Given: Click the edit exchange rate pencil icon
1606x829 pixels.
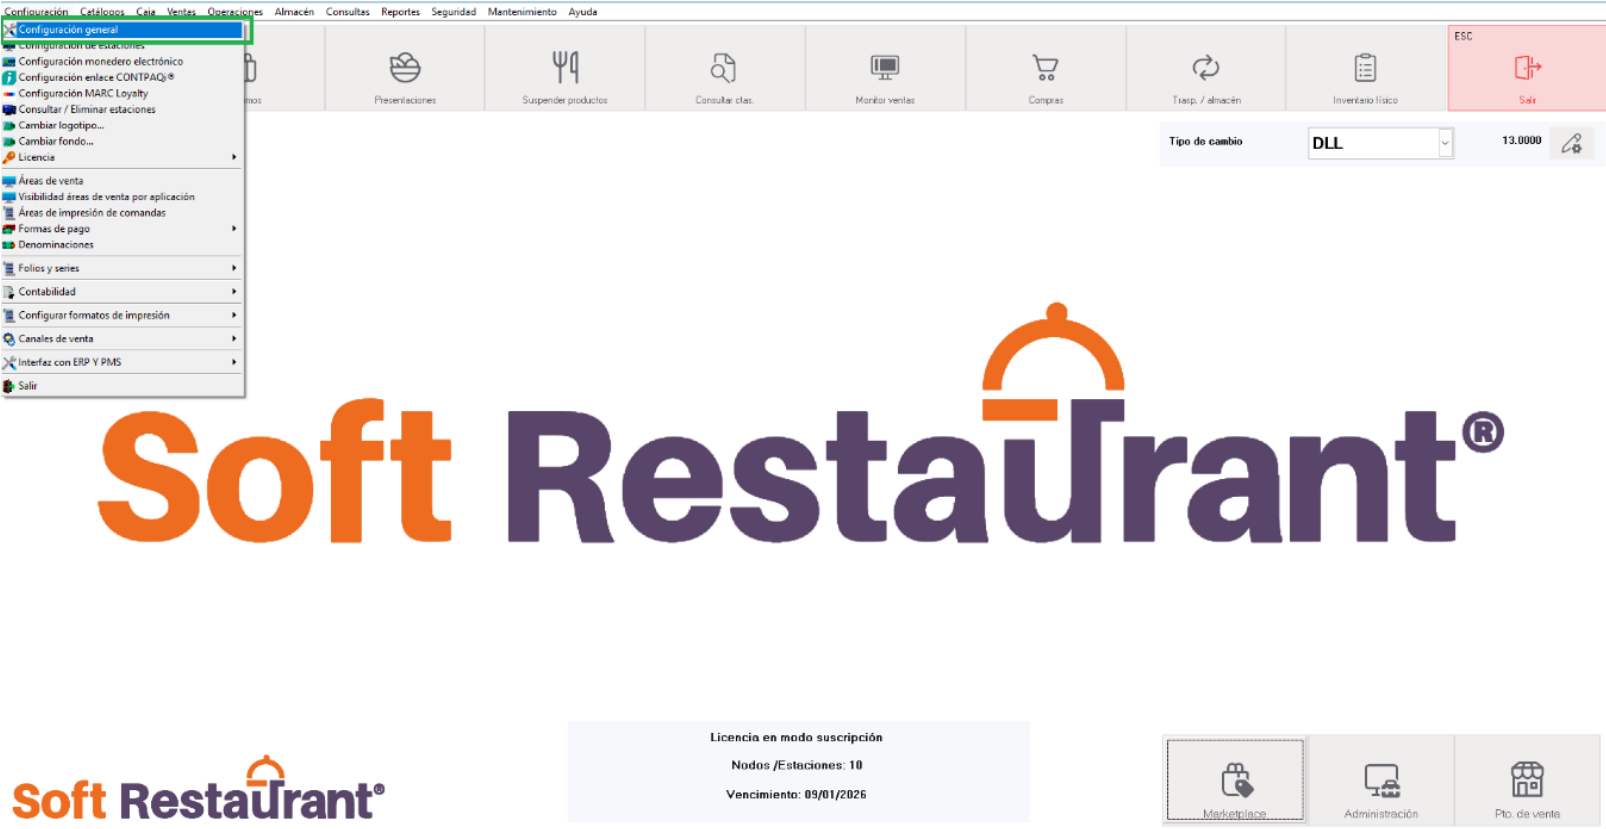Looking at the screenshot, I should [1572, 144].
